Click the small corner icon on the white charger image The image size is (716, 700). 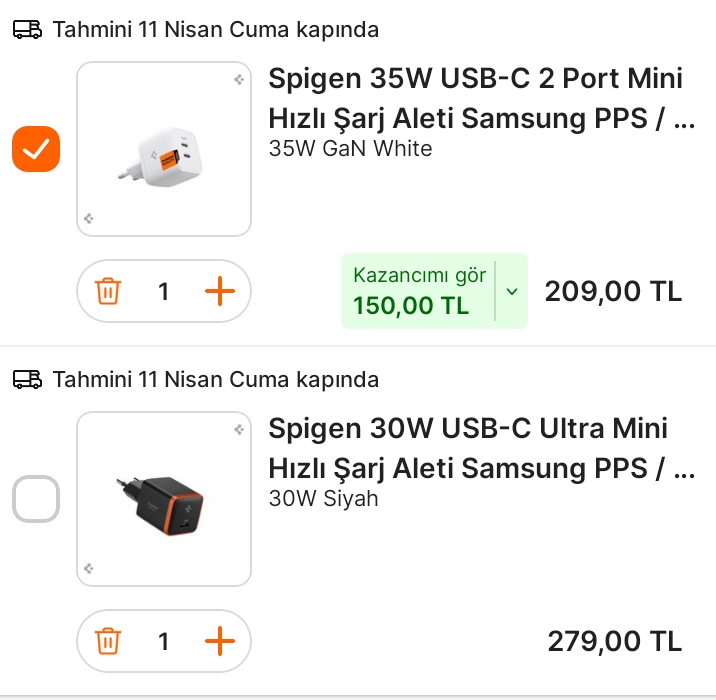pos(238,80)
